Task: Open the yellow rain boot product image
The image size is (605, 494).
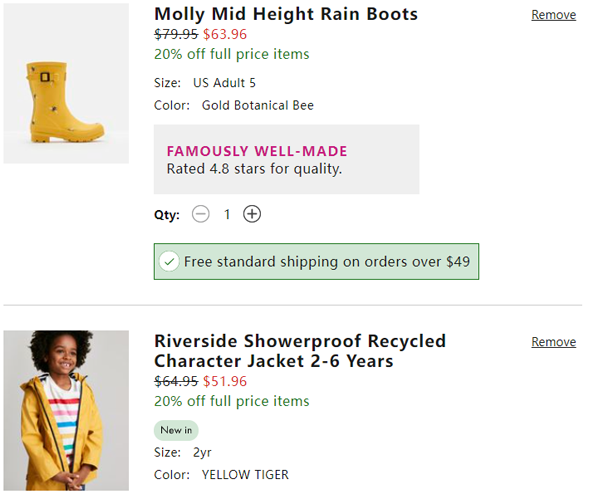Action: click(66, 83)
